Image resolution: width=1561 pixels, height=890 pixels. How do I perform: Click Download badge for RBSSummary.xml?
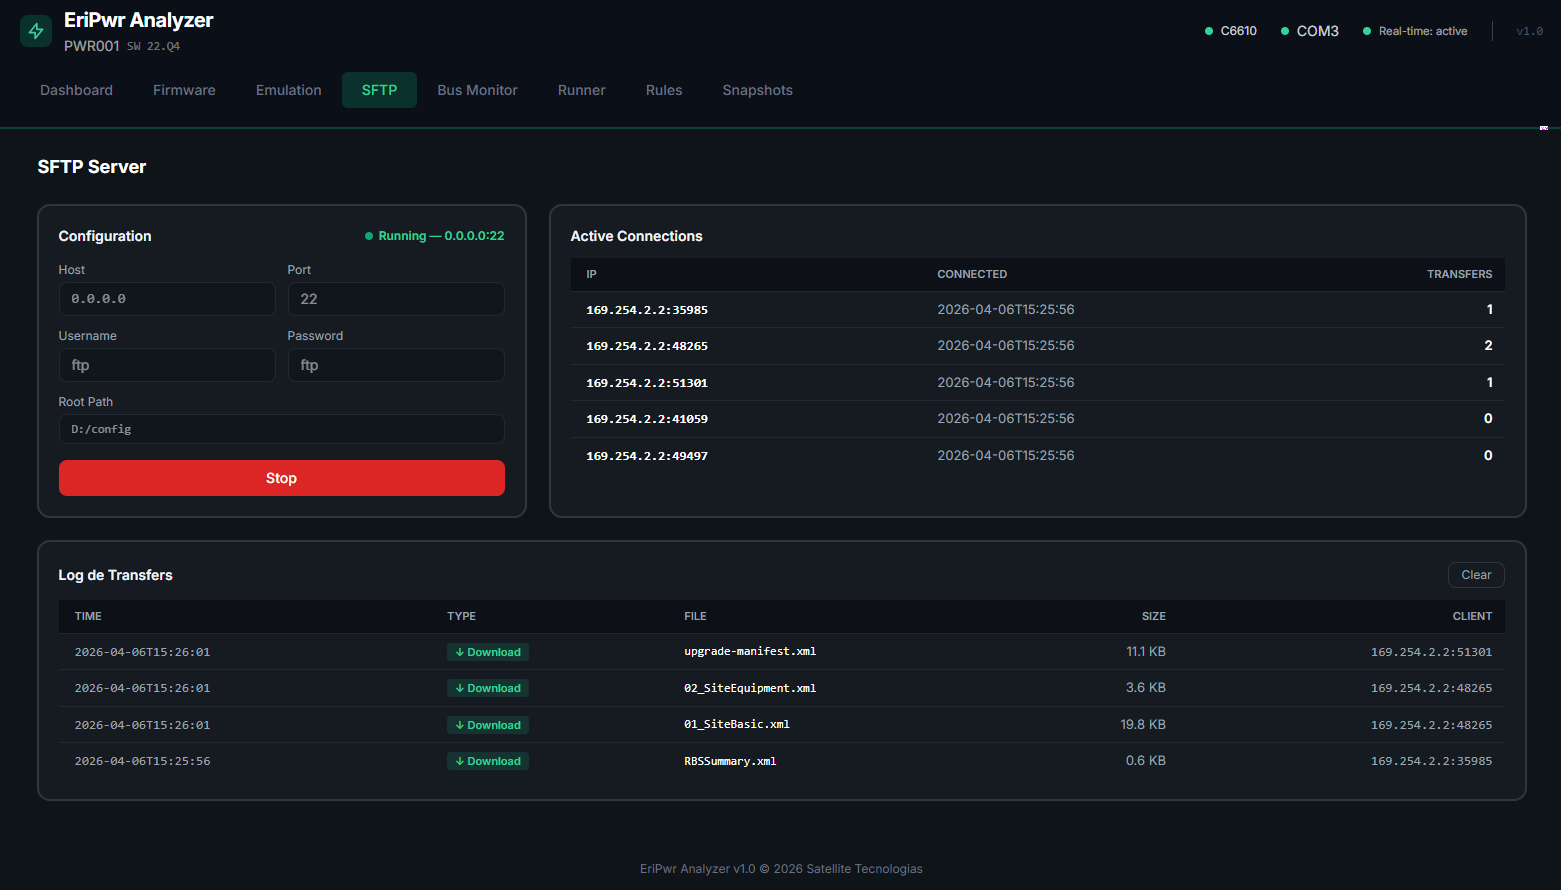[x=488, y=761]
